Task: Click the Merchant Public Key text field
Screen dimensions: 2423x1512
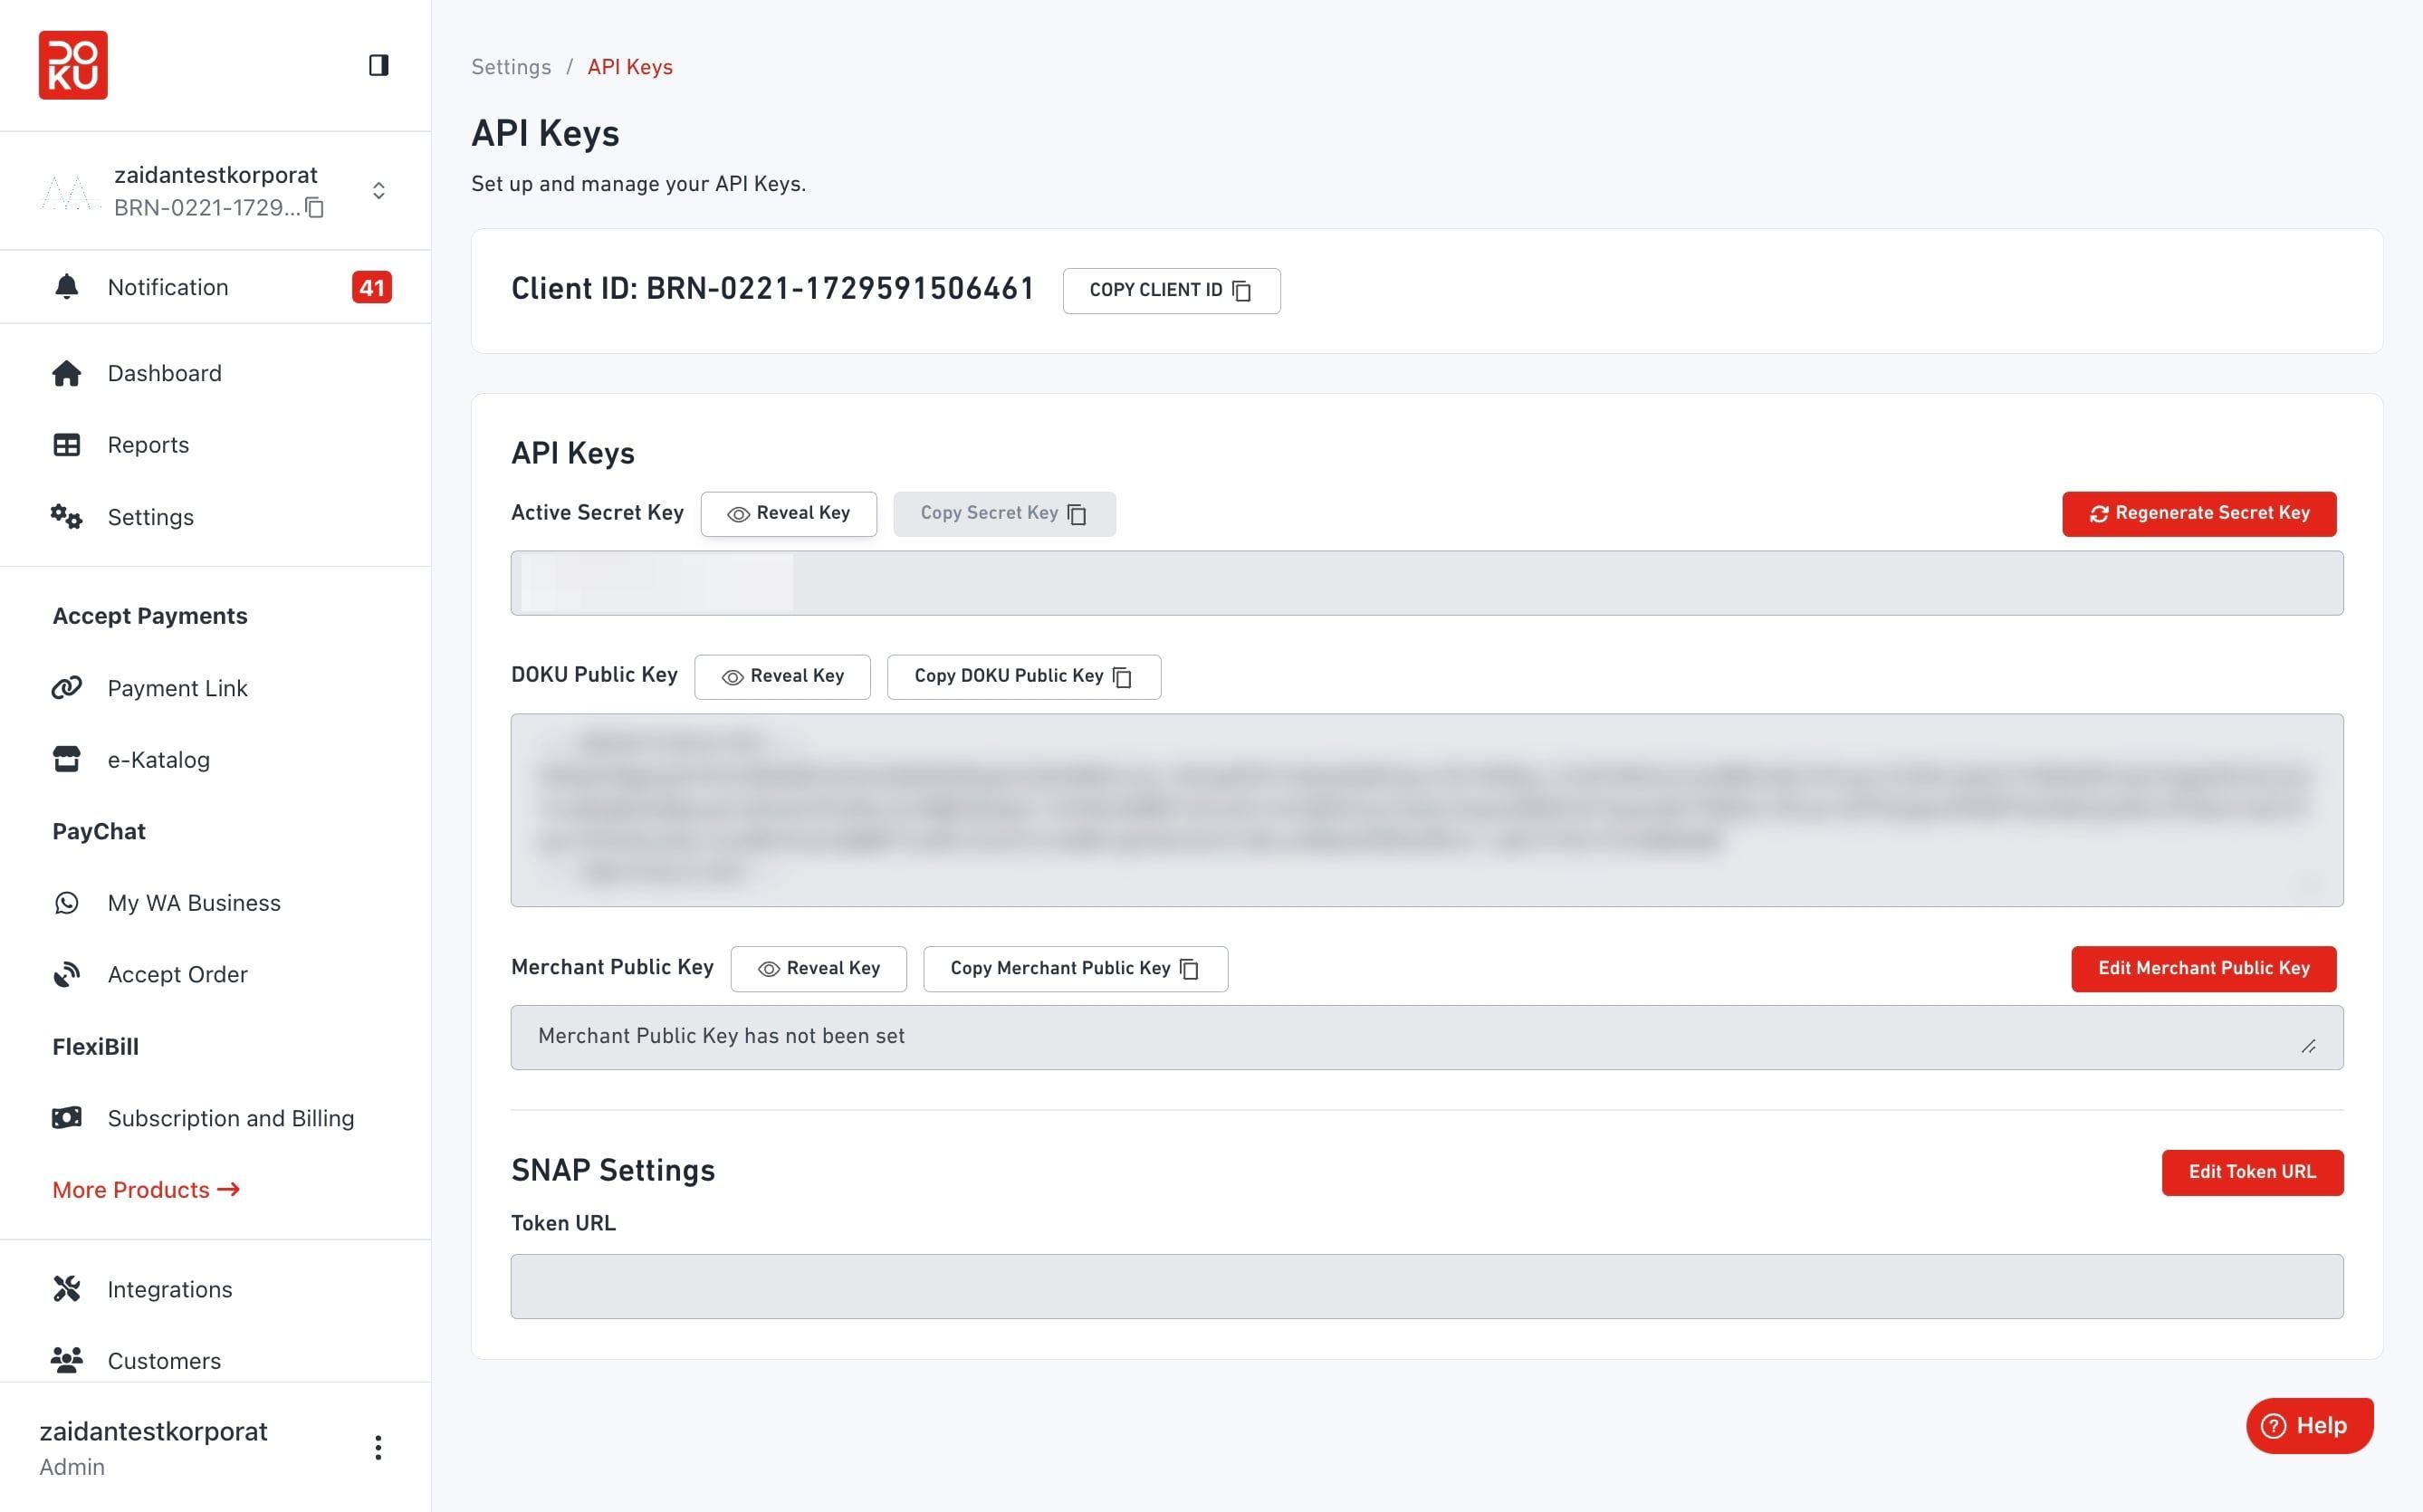Action: (x=1426, y=1037)
